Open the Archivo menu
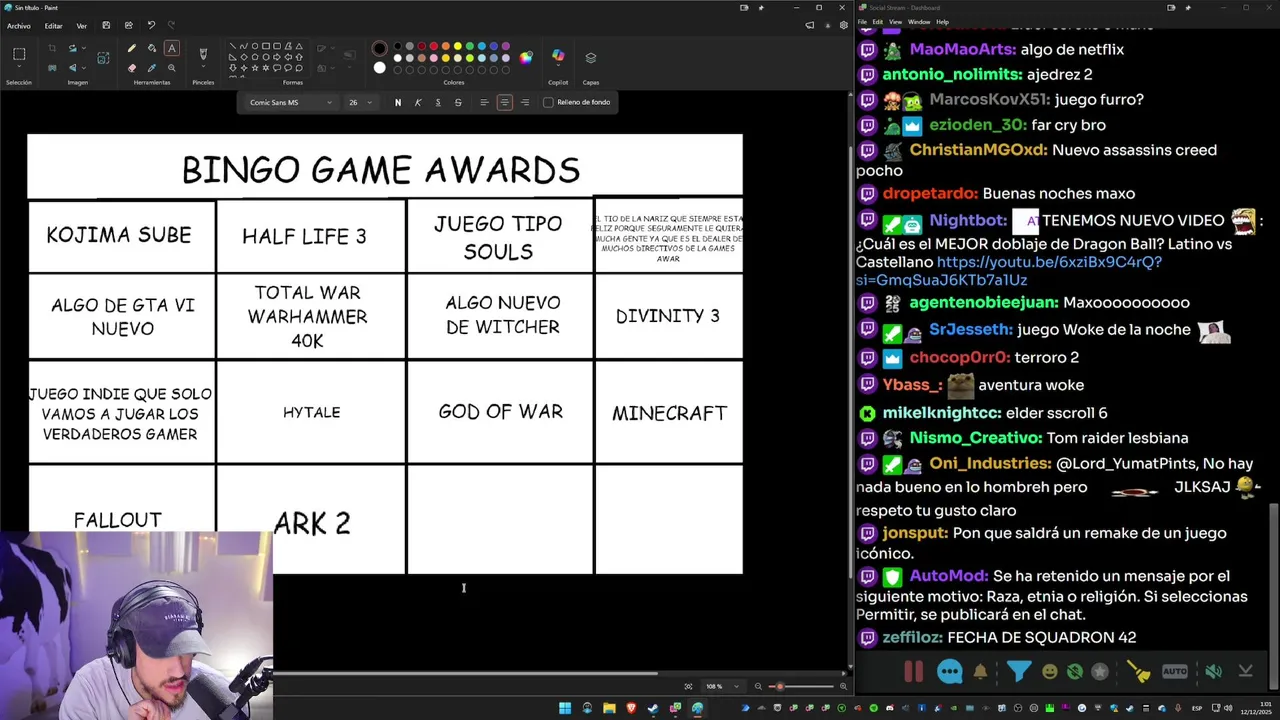Viewport: 1280px width, 720px height. click(18, 26)
